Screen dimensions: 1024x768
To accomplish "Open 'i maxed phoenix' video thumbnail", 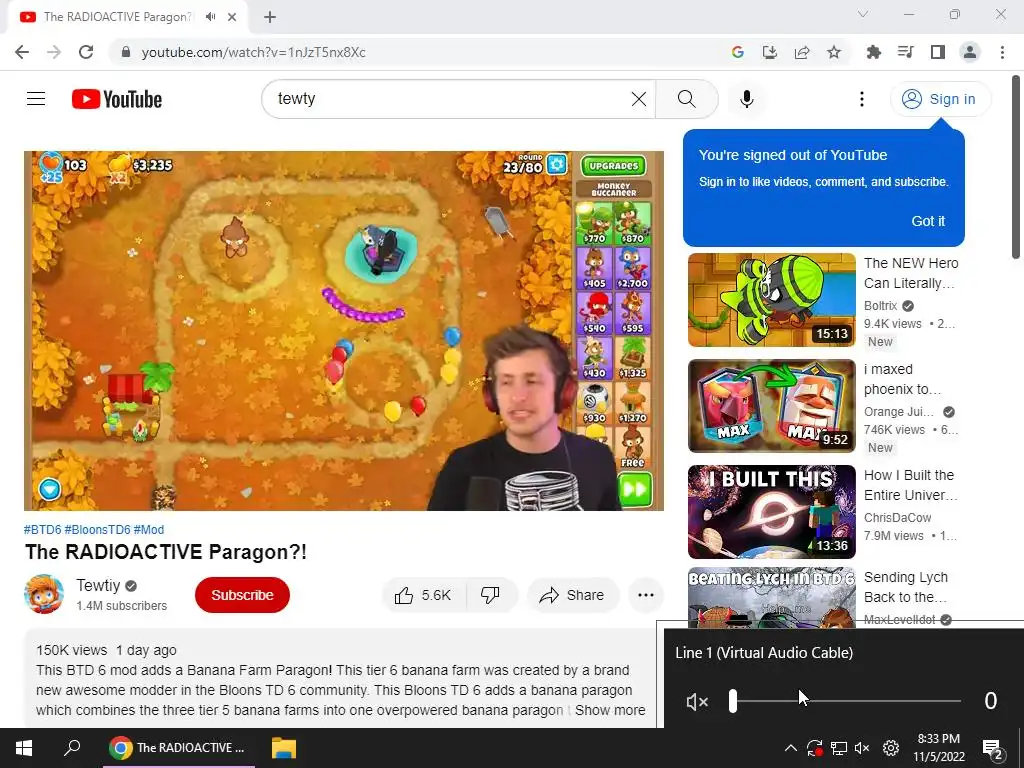I will pos(771,406).
